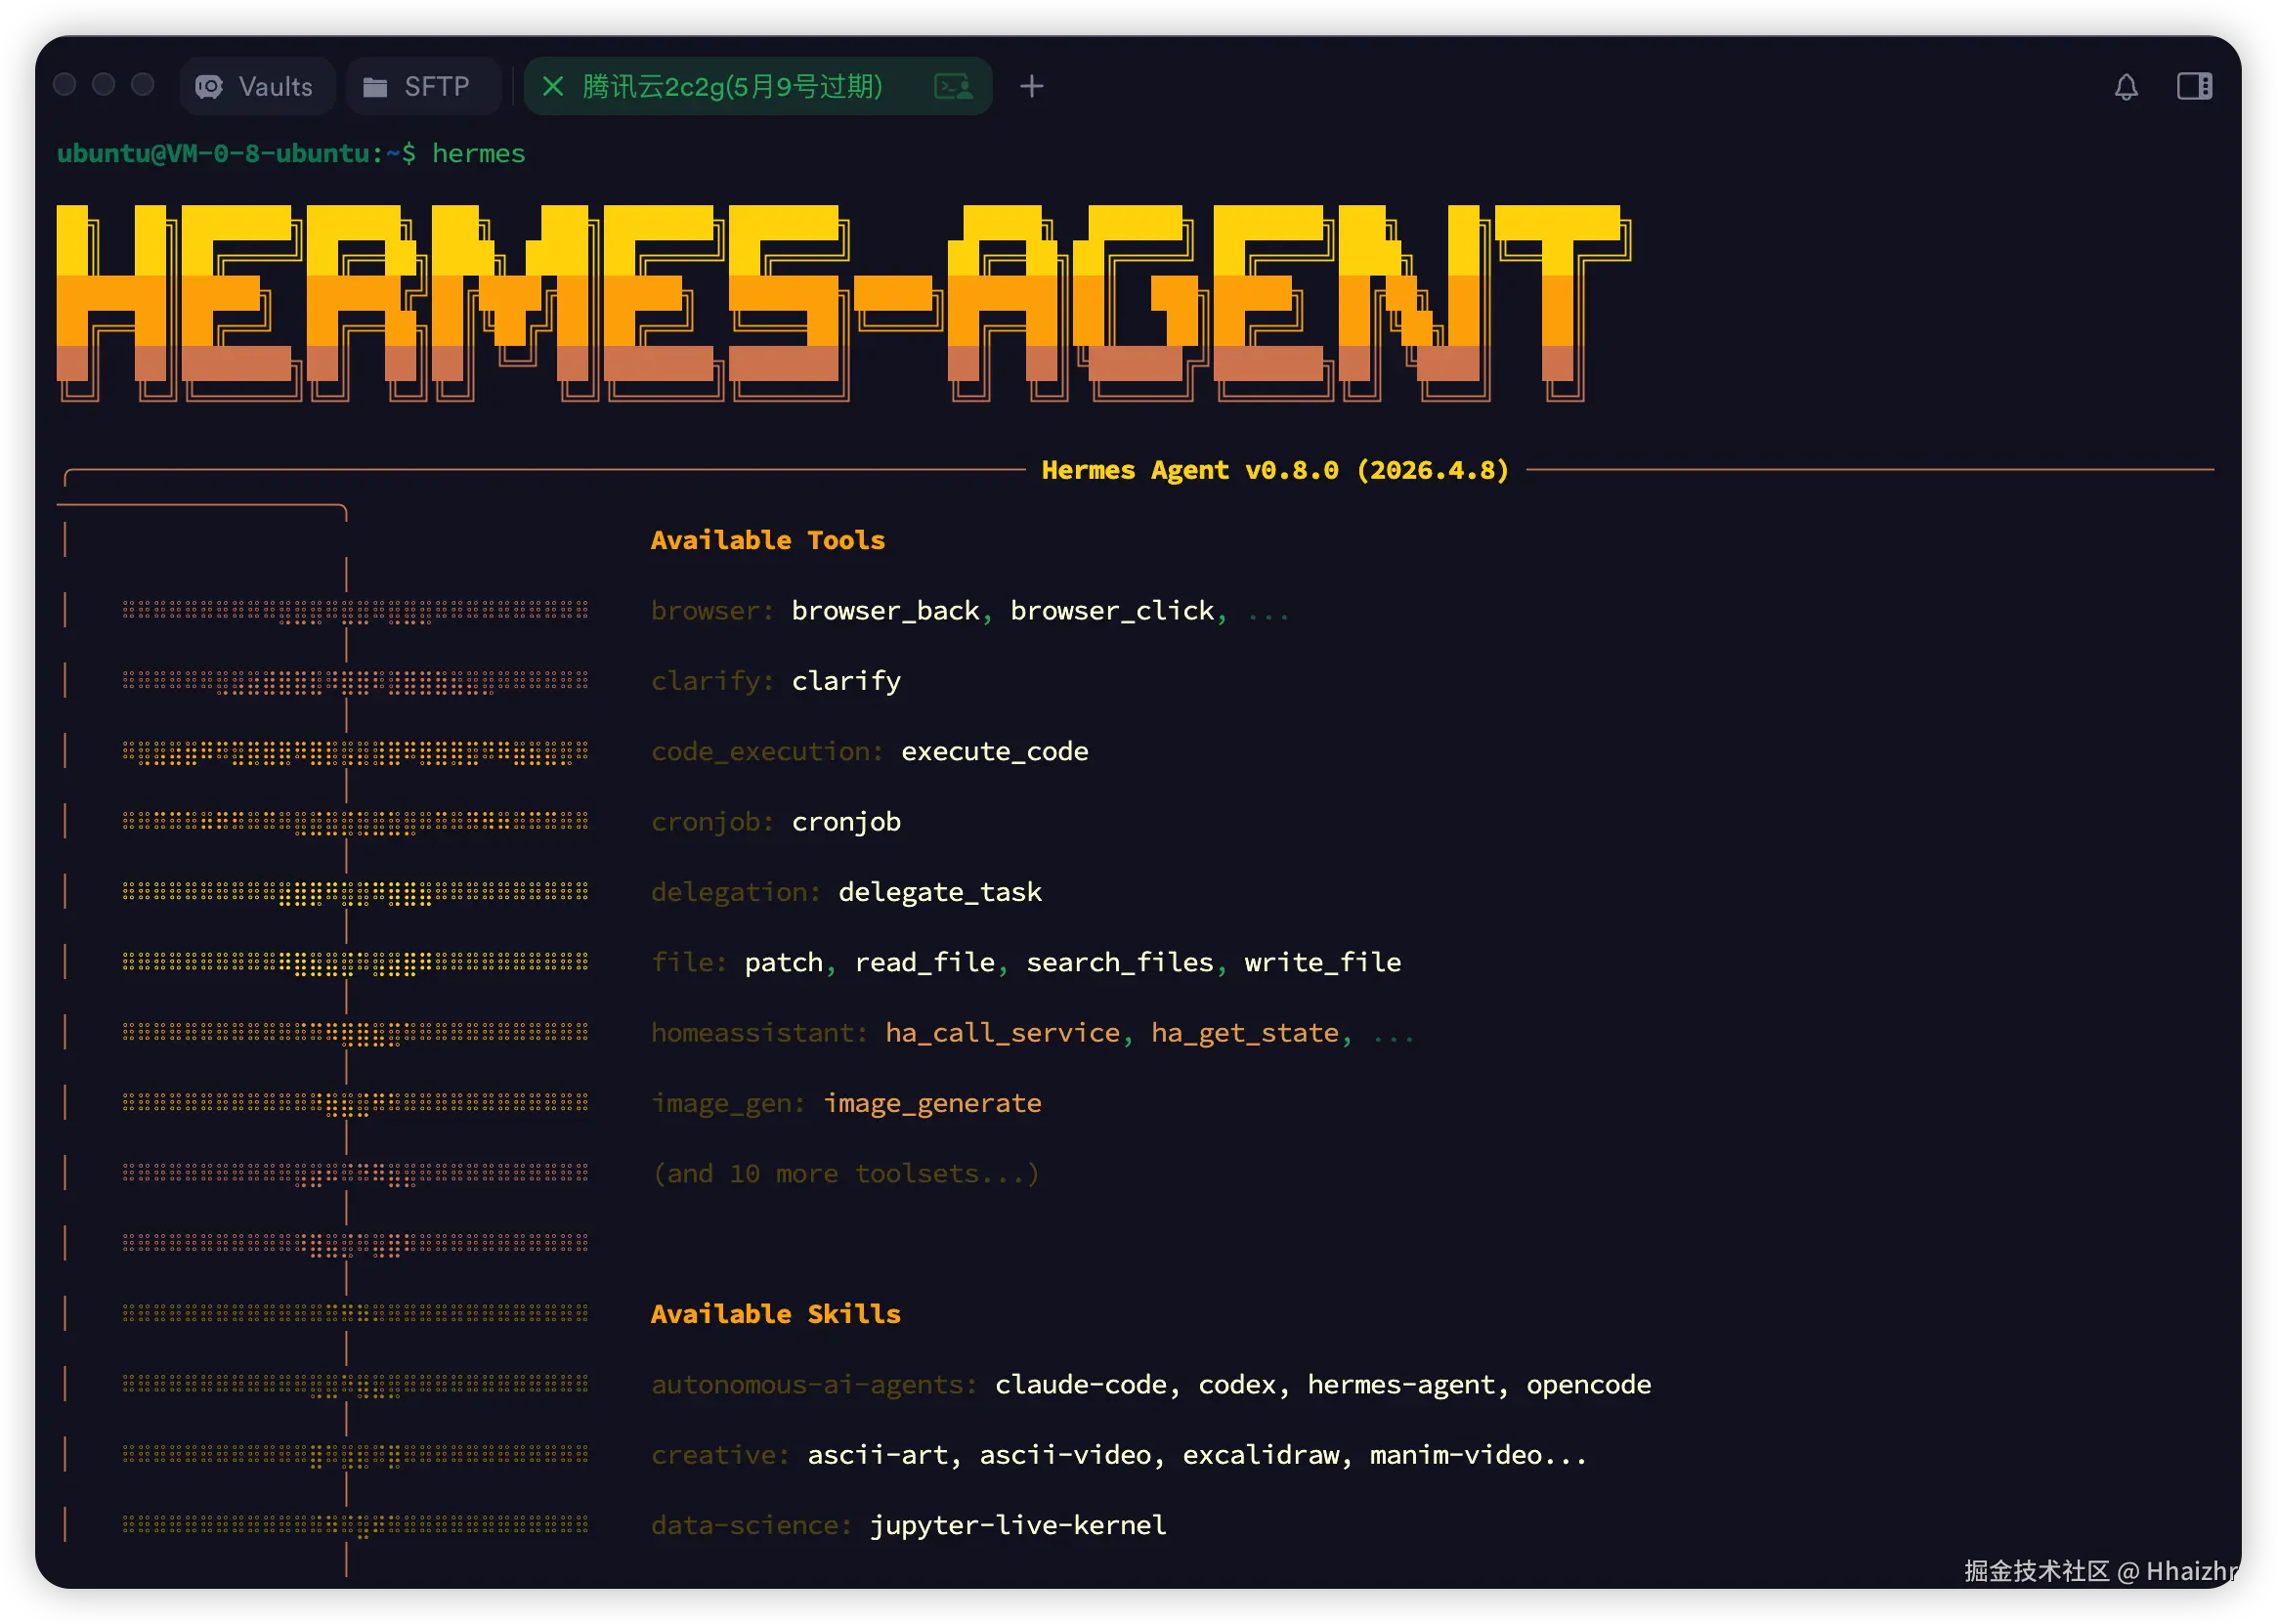Image resolution: width=2277 pixels, height=1624 pixels.
Task: Click the '(and 10 more toolsets...)' text
Action: (x=846, y=1174)
